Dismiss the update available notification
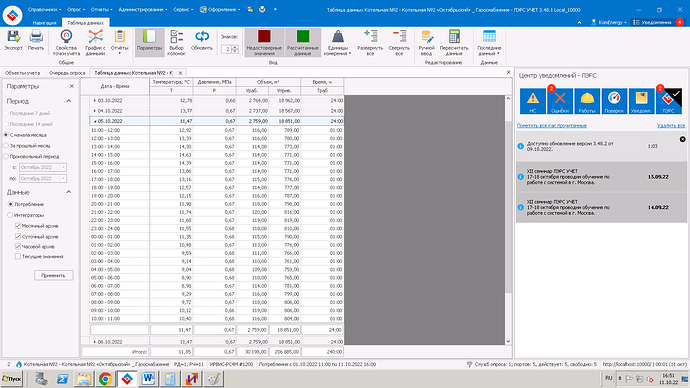The height and width of the screenshot is (388, 690). point(682,139)
